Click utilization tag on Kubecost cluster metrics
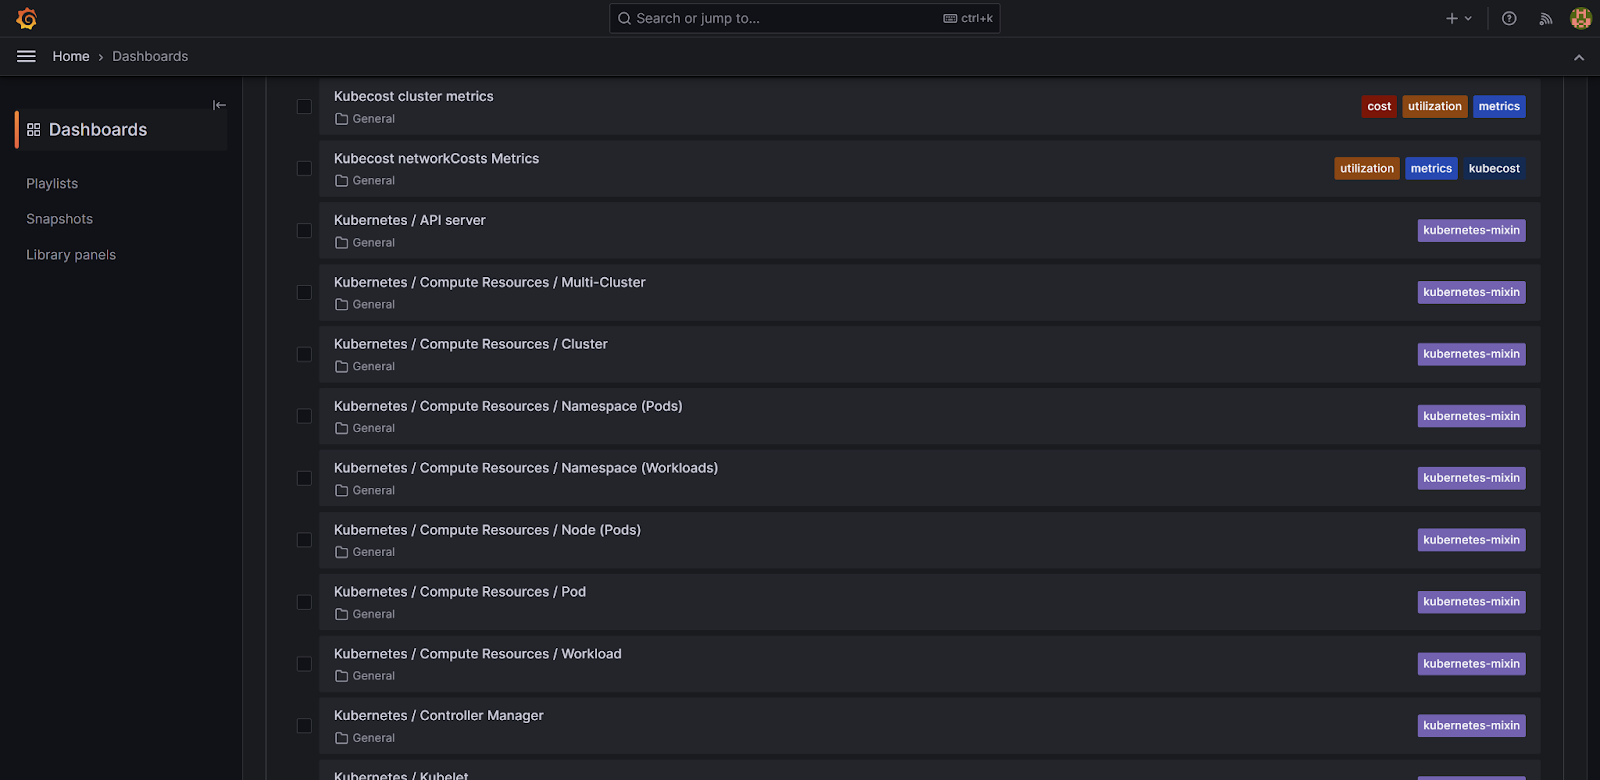 pyautogui.click(x=1435, y=107)
